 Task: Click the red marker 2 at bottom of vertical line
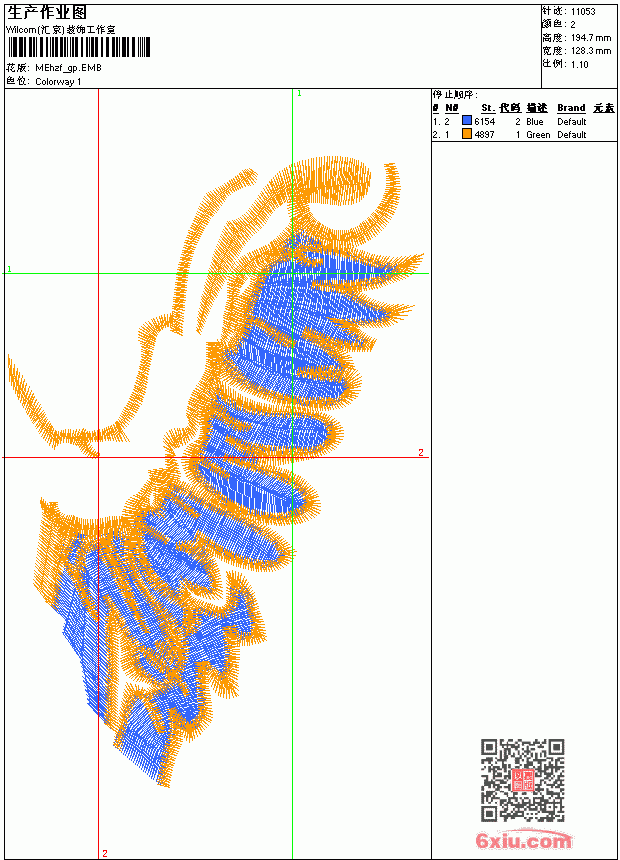(x=105, y=853)
